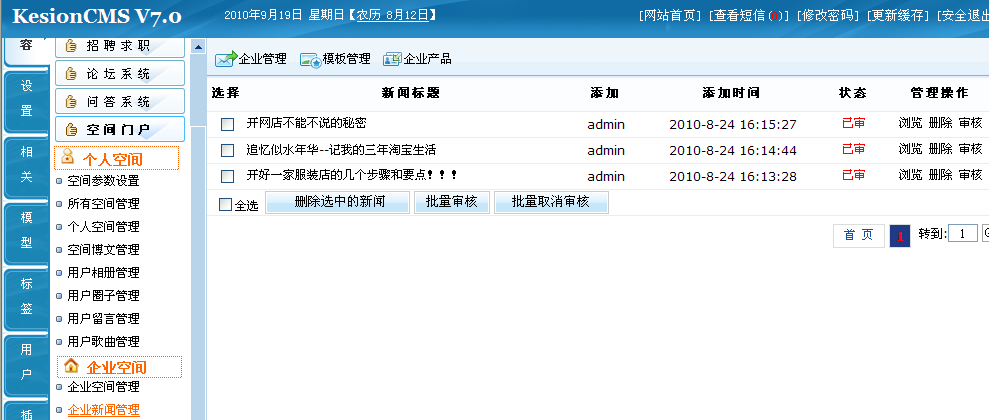The width and height of the screenshot is (989, 420).
Task: Click the 批量取消审核 button
Action: pyautogui.click(x=551, y=202)
